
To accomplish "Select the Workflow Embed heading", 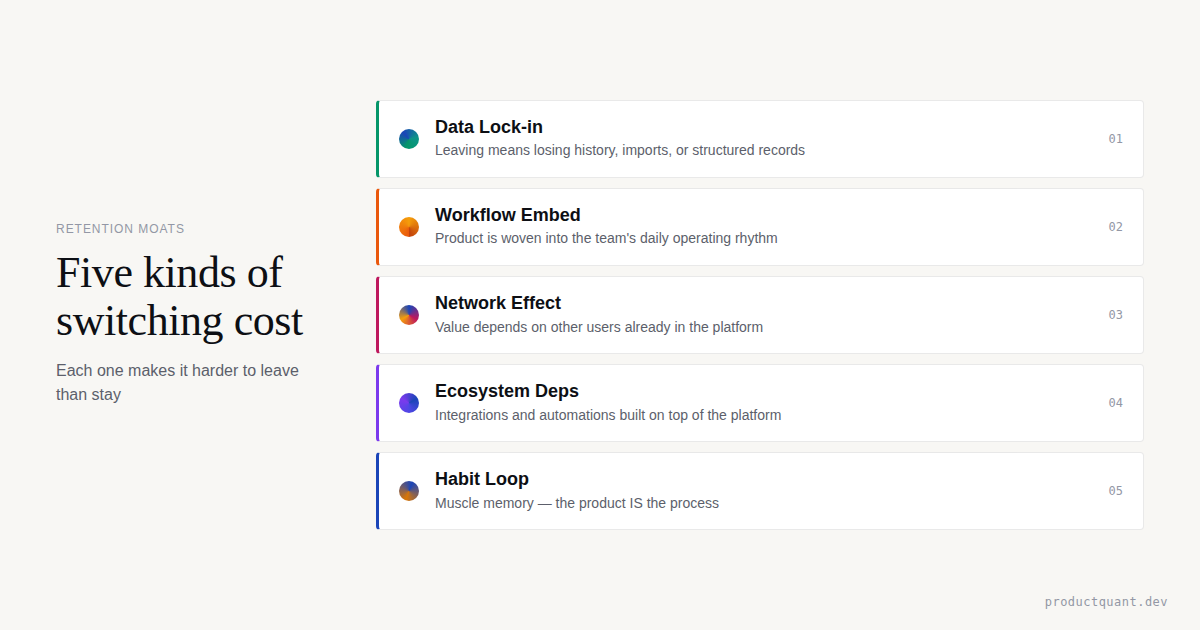I will pyautogui.click(x=507, y=215).
